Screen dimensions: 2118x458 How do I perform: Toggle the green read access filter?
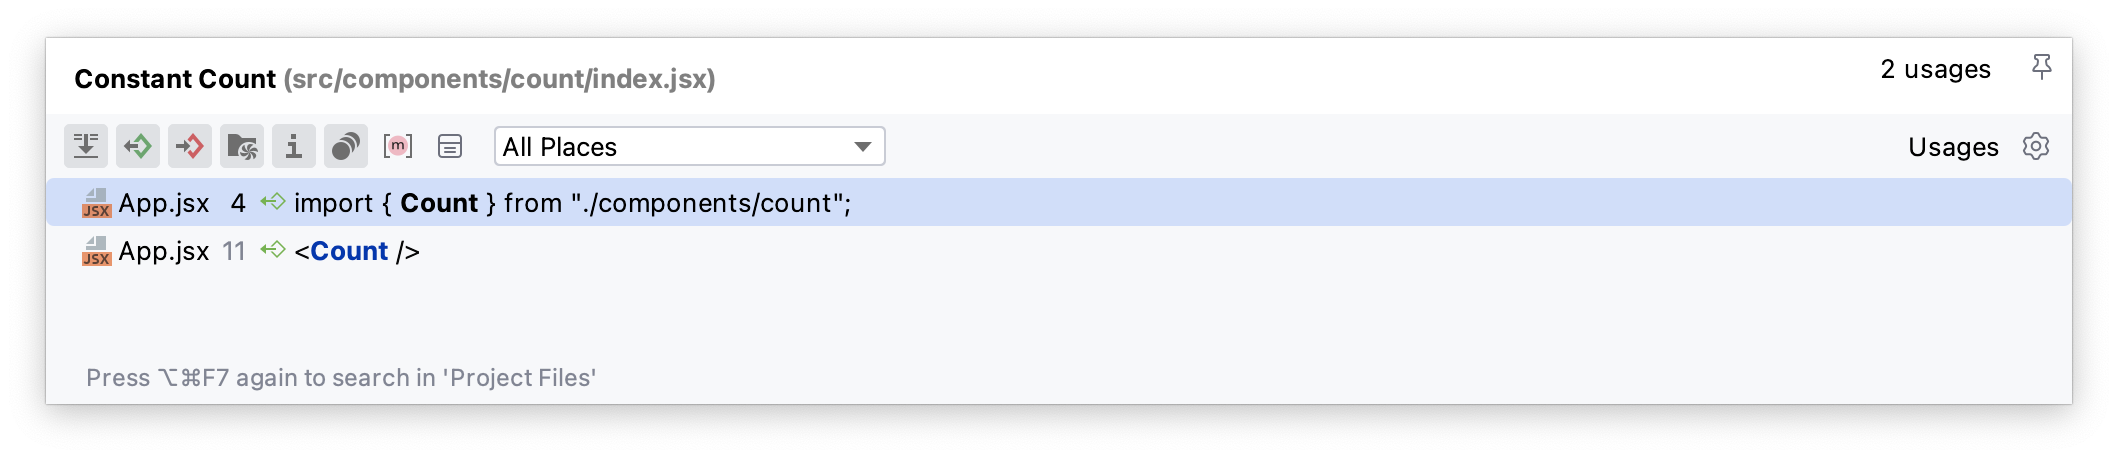pos(138,147)
